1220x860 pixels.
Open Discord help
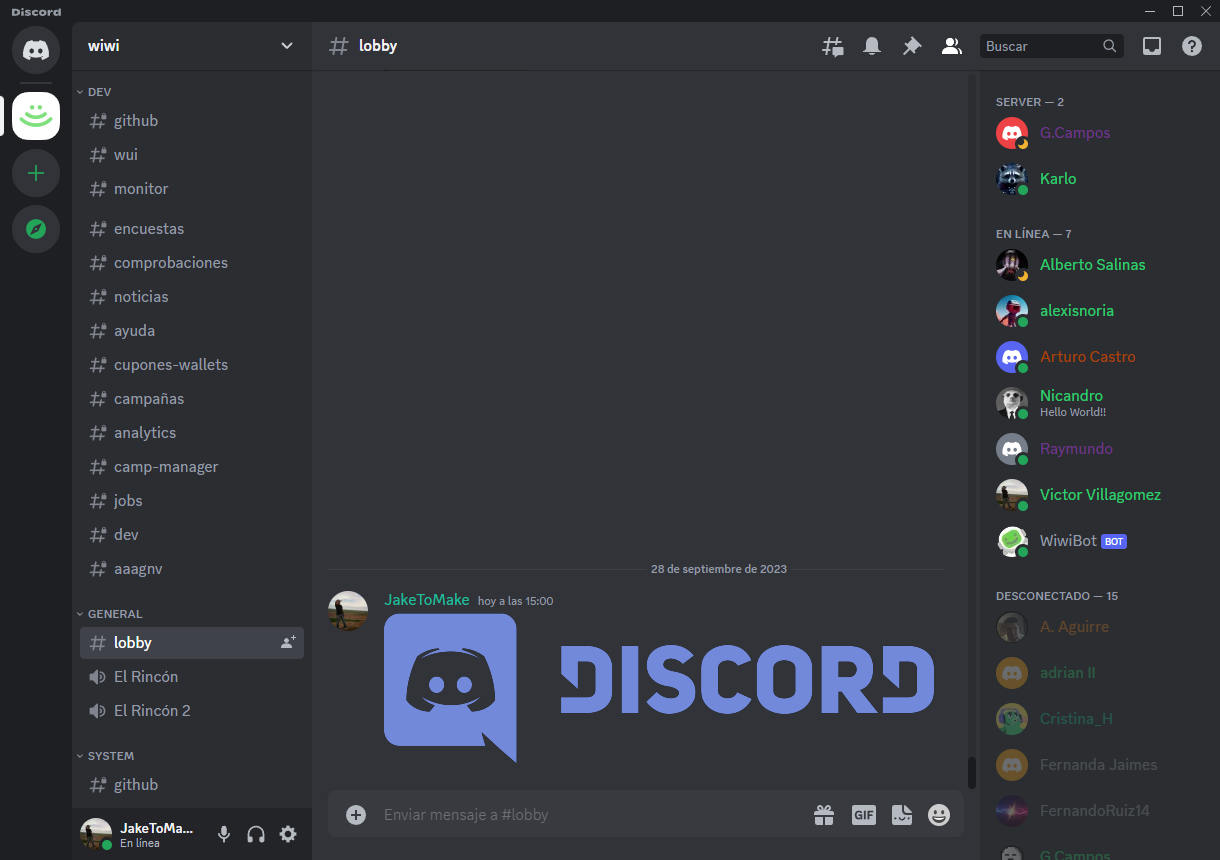[x=1192, y=46]
